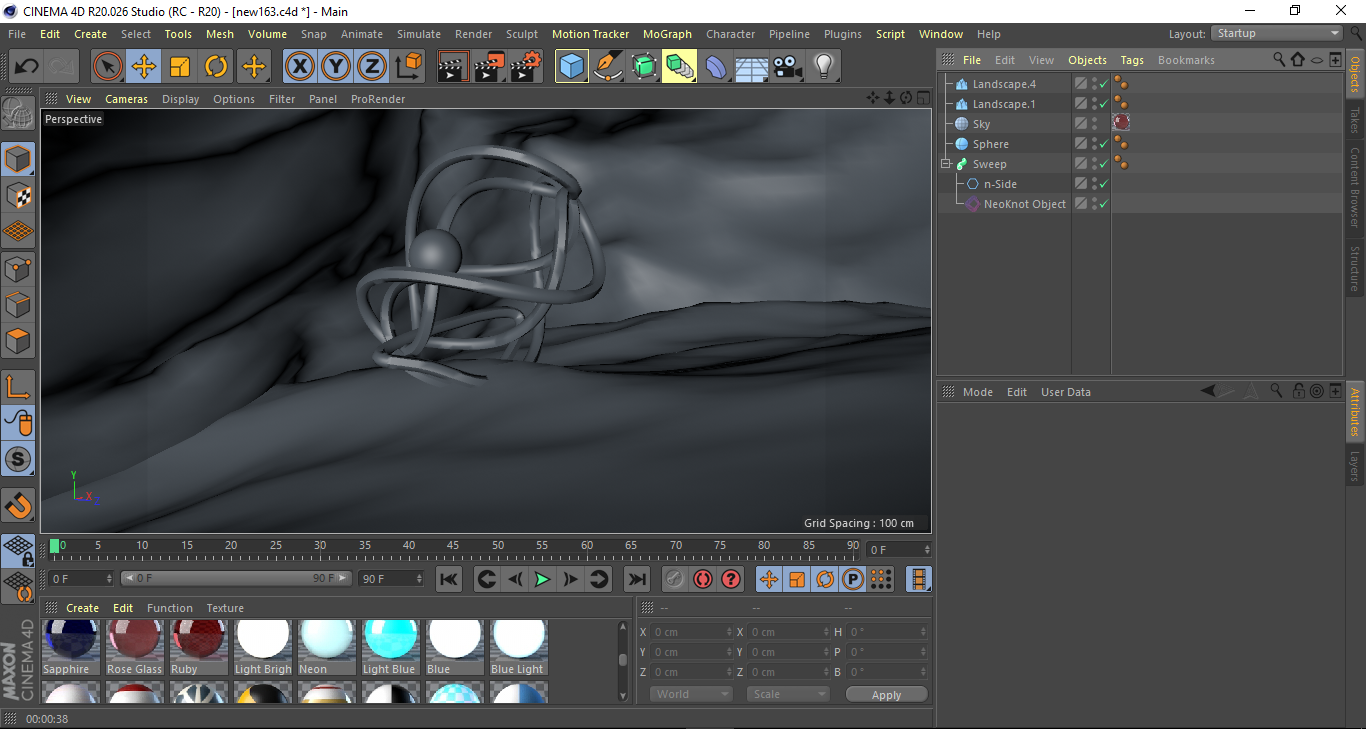
Task: Open the MoGraph menu
Action: 667,34
